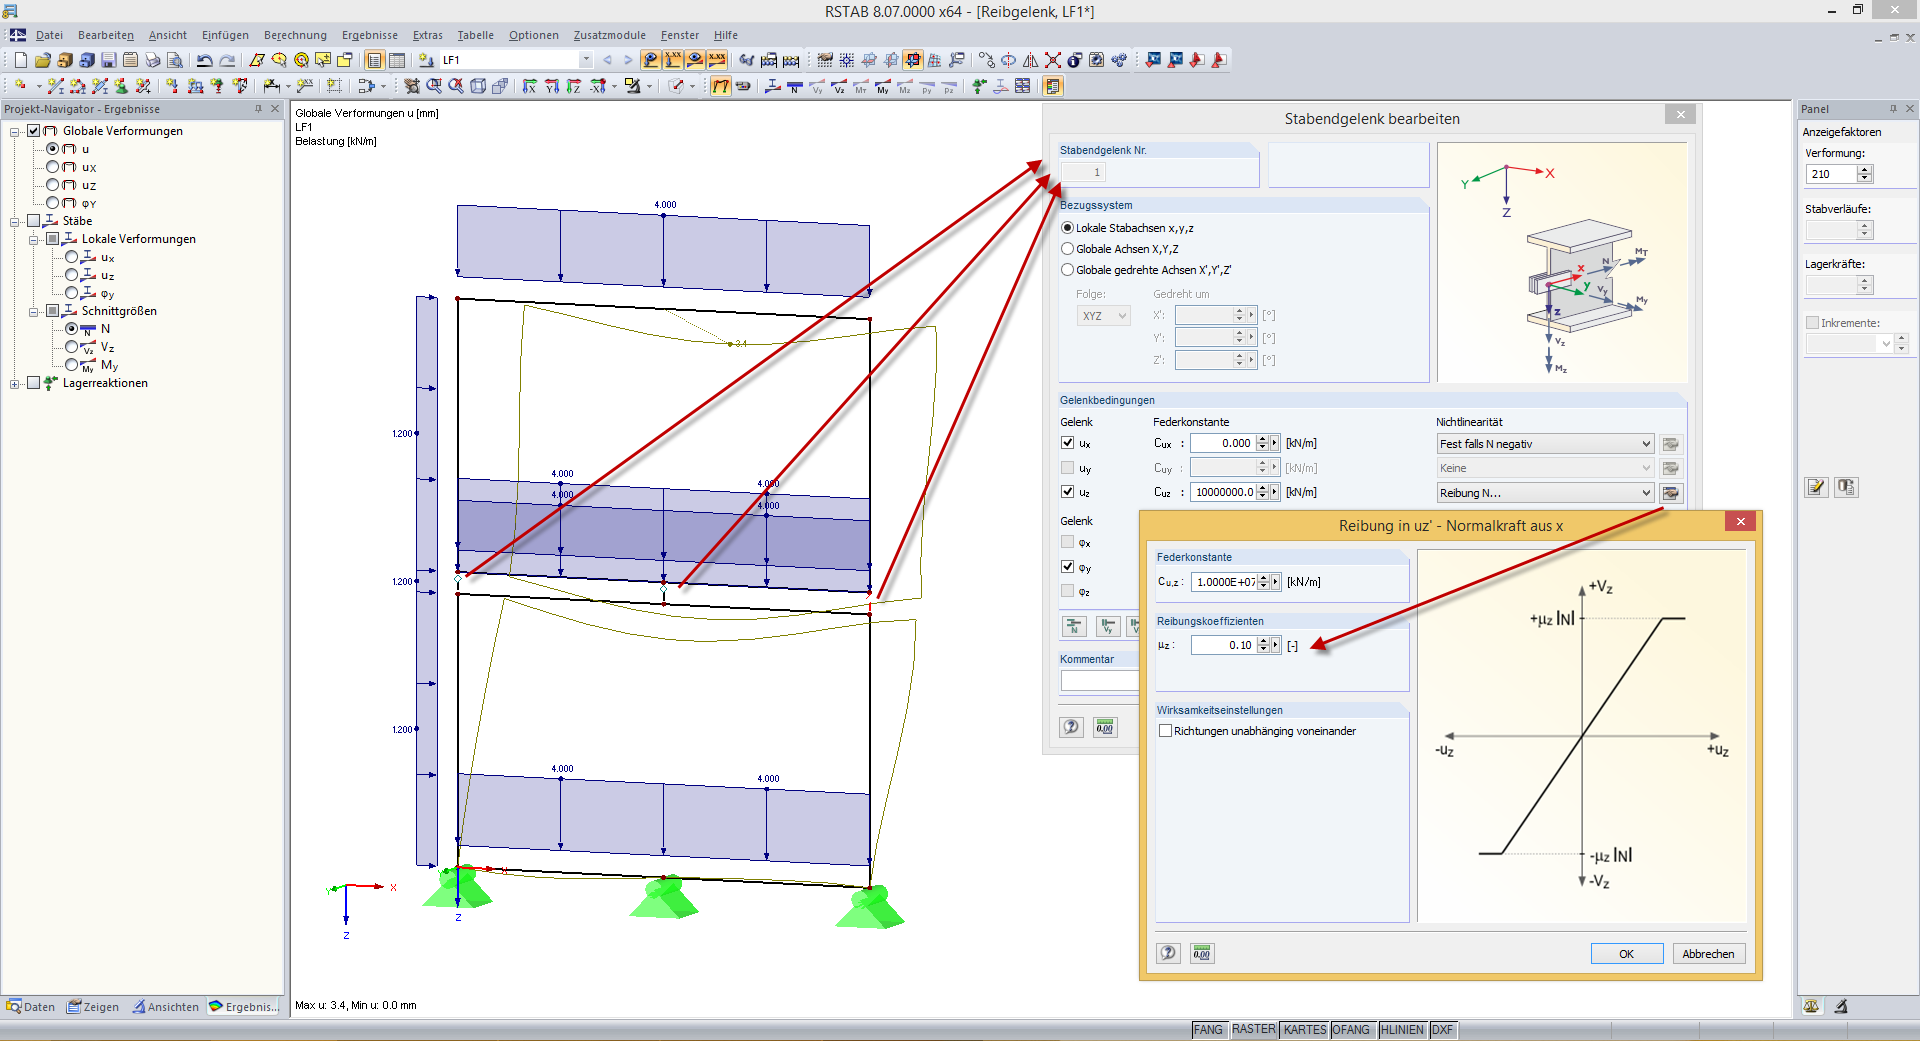Image resolution: width=1920 pixels, height=1041 pixels.
Task: Click units 0.00 icon in Reibung dialog
Action: pyautogui.click(x=1202, y=953)
